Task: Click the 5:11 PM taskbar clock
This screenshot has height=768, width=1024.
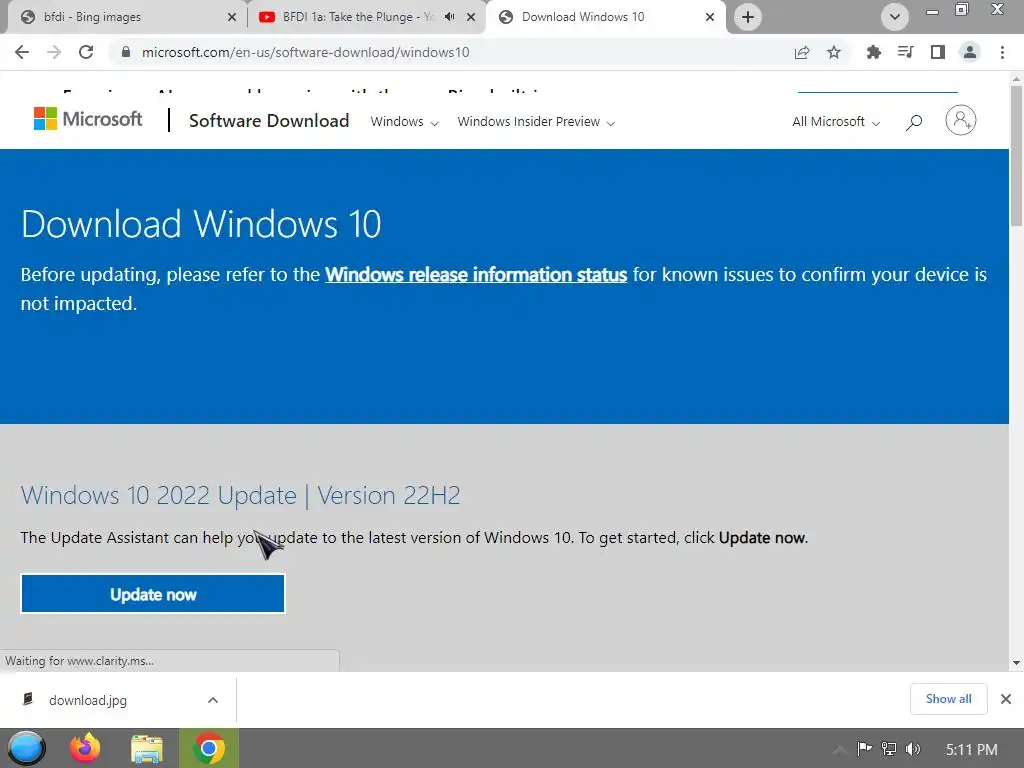Action: point(972,749)
